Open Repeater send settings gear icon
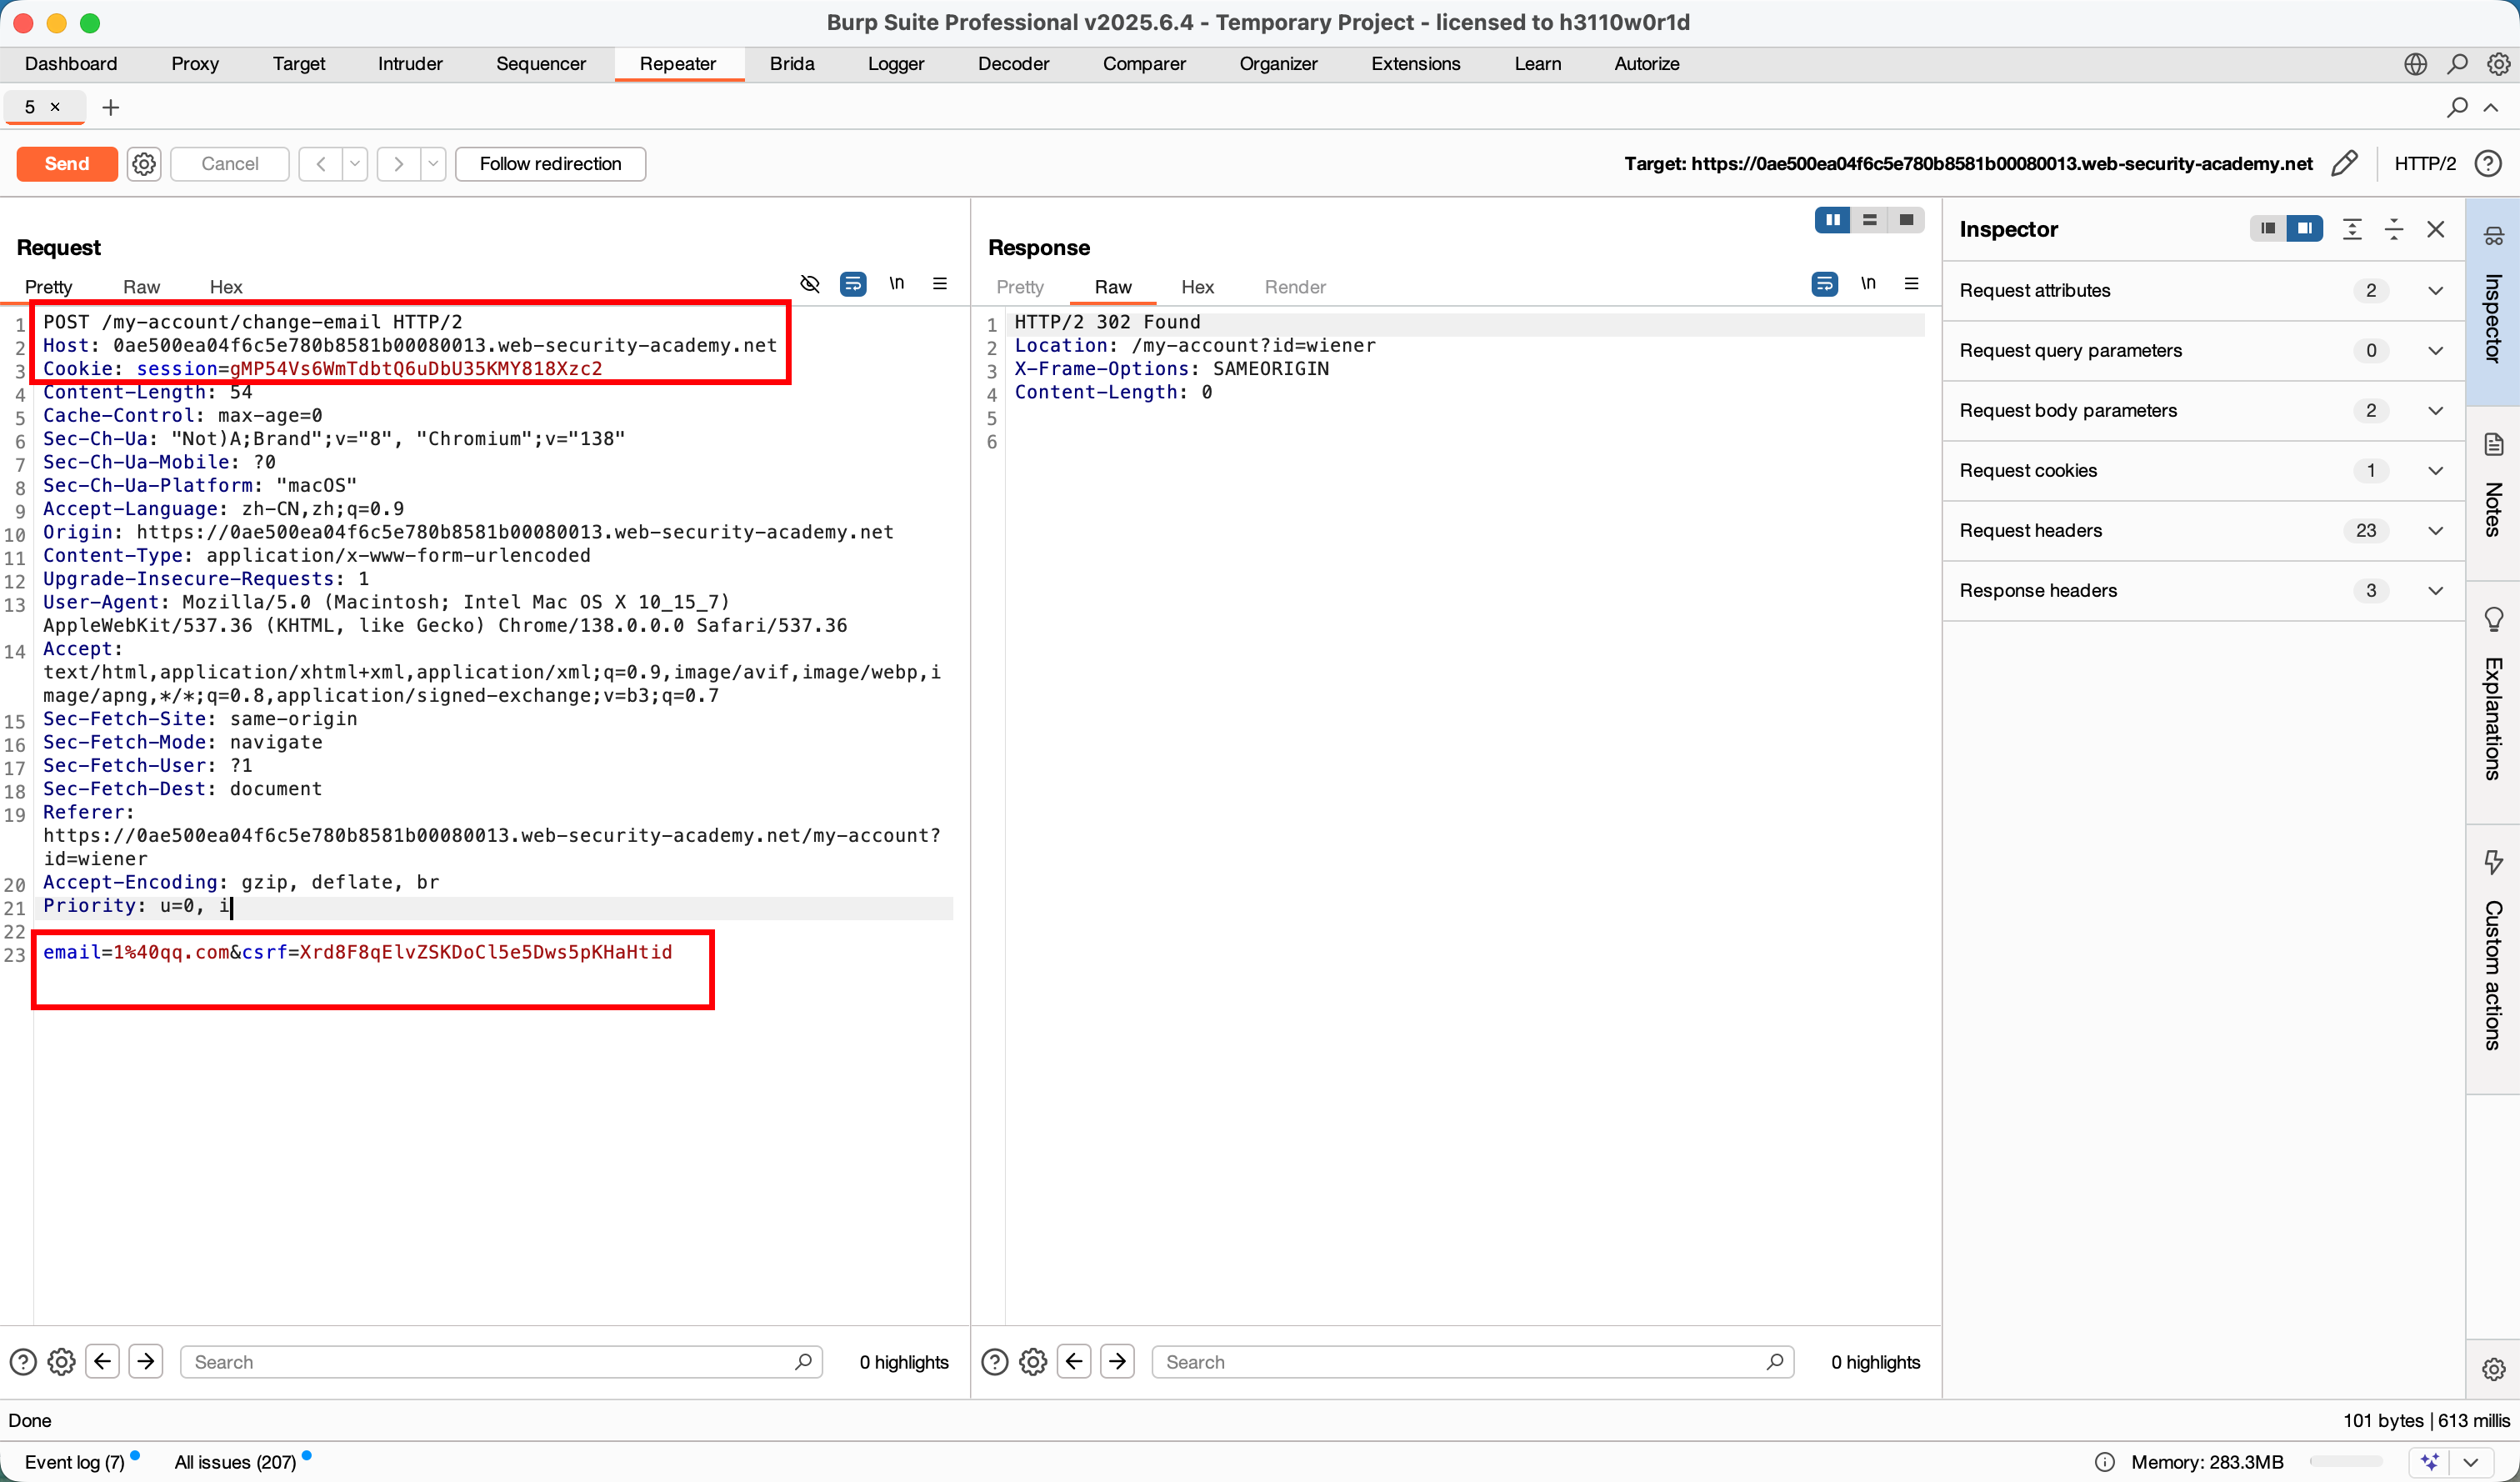 (x=144, y=163)
